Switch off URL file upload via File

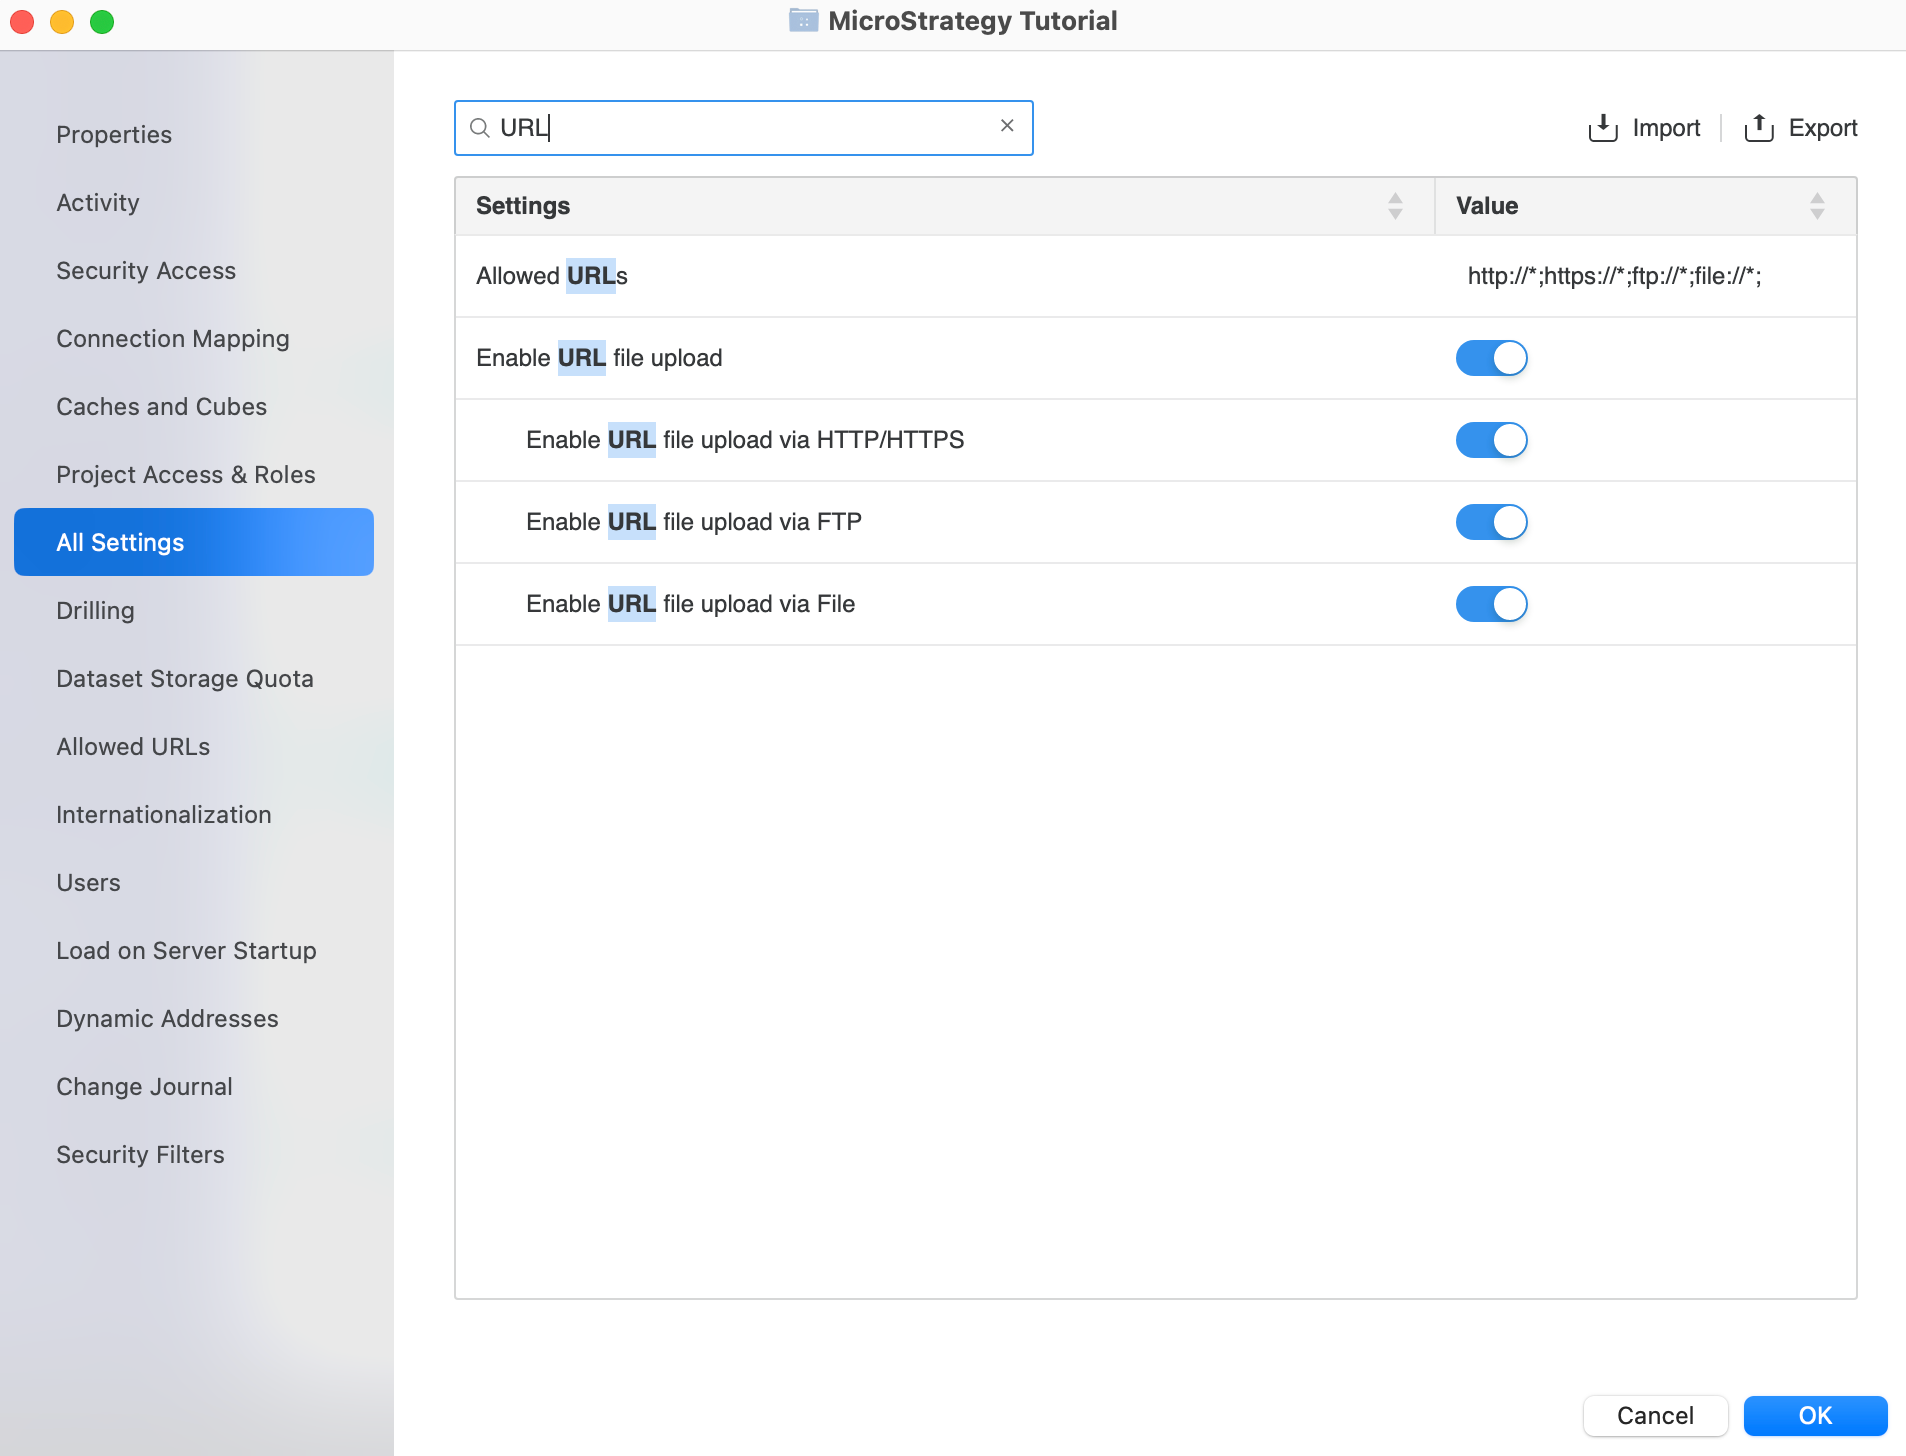point(1491,604)
